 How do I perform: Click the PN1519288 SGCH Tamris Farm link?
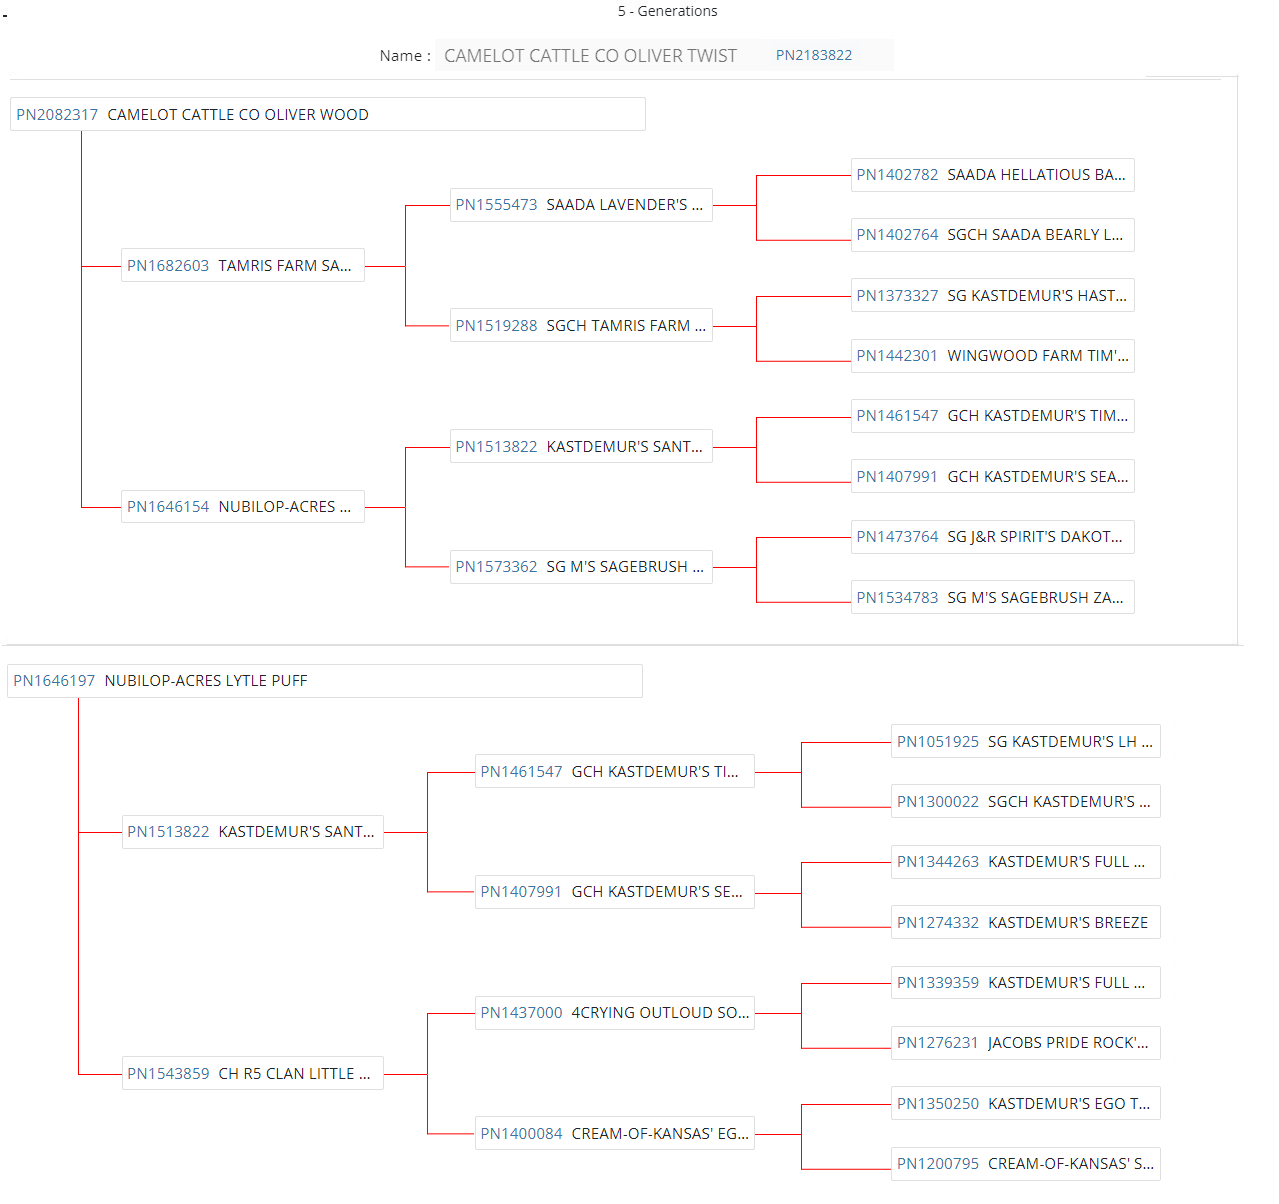(496, 326)
